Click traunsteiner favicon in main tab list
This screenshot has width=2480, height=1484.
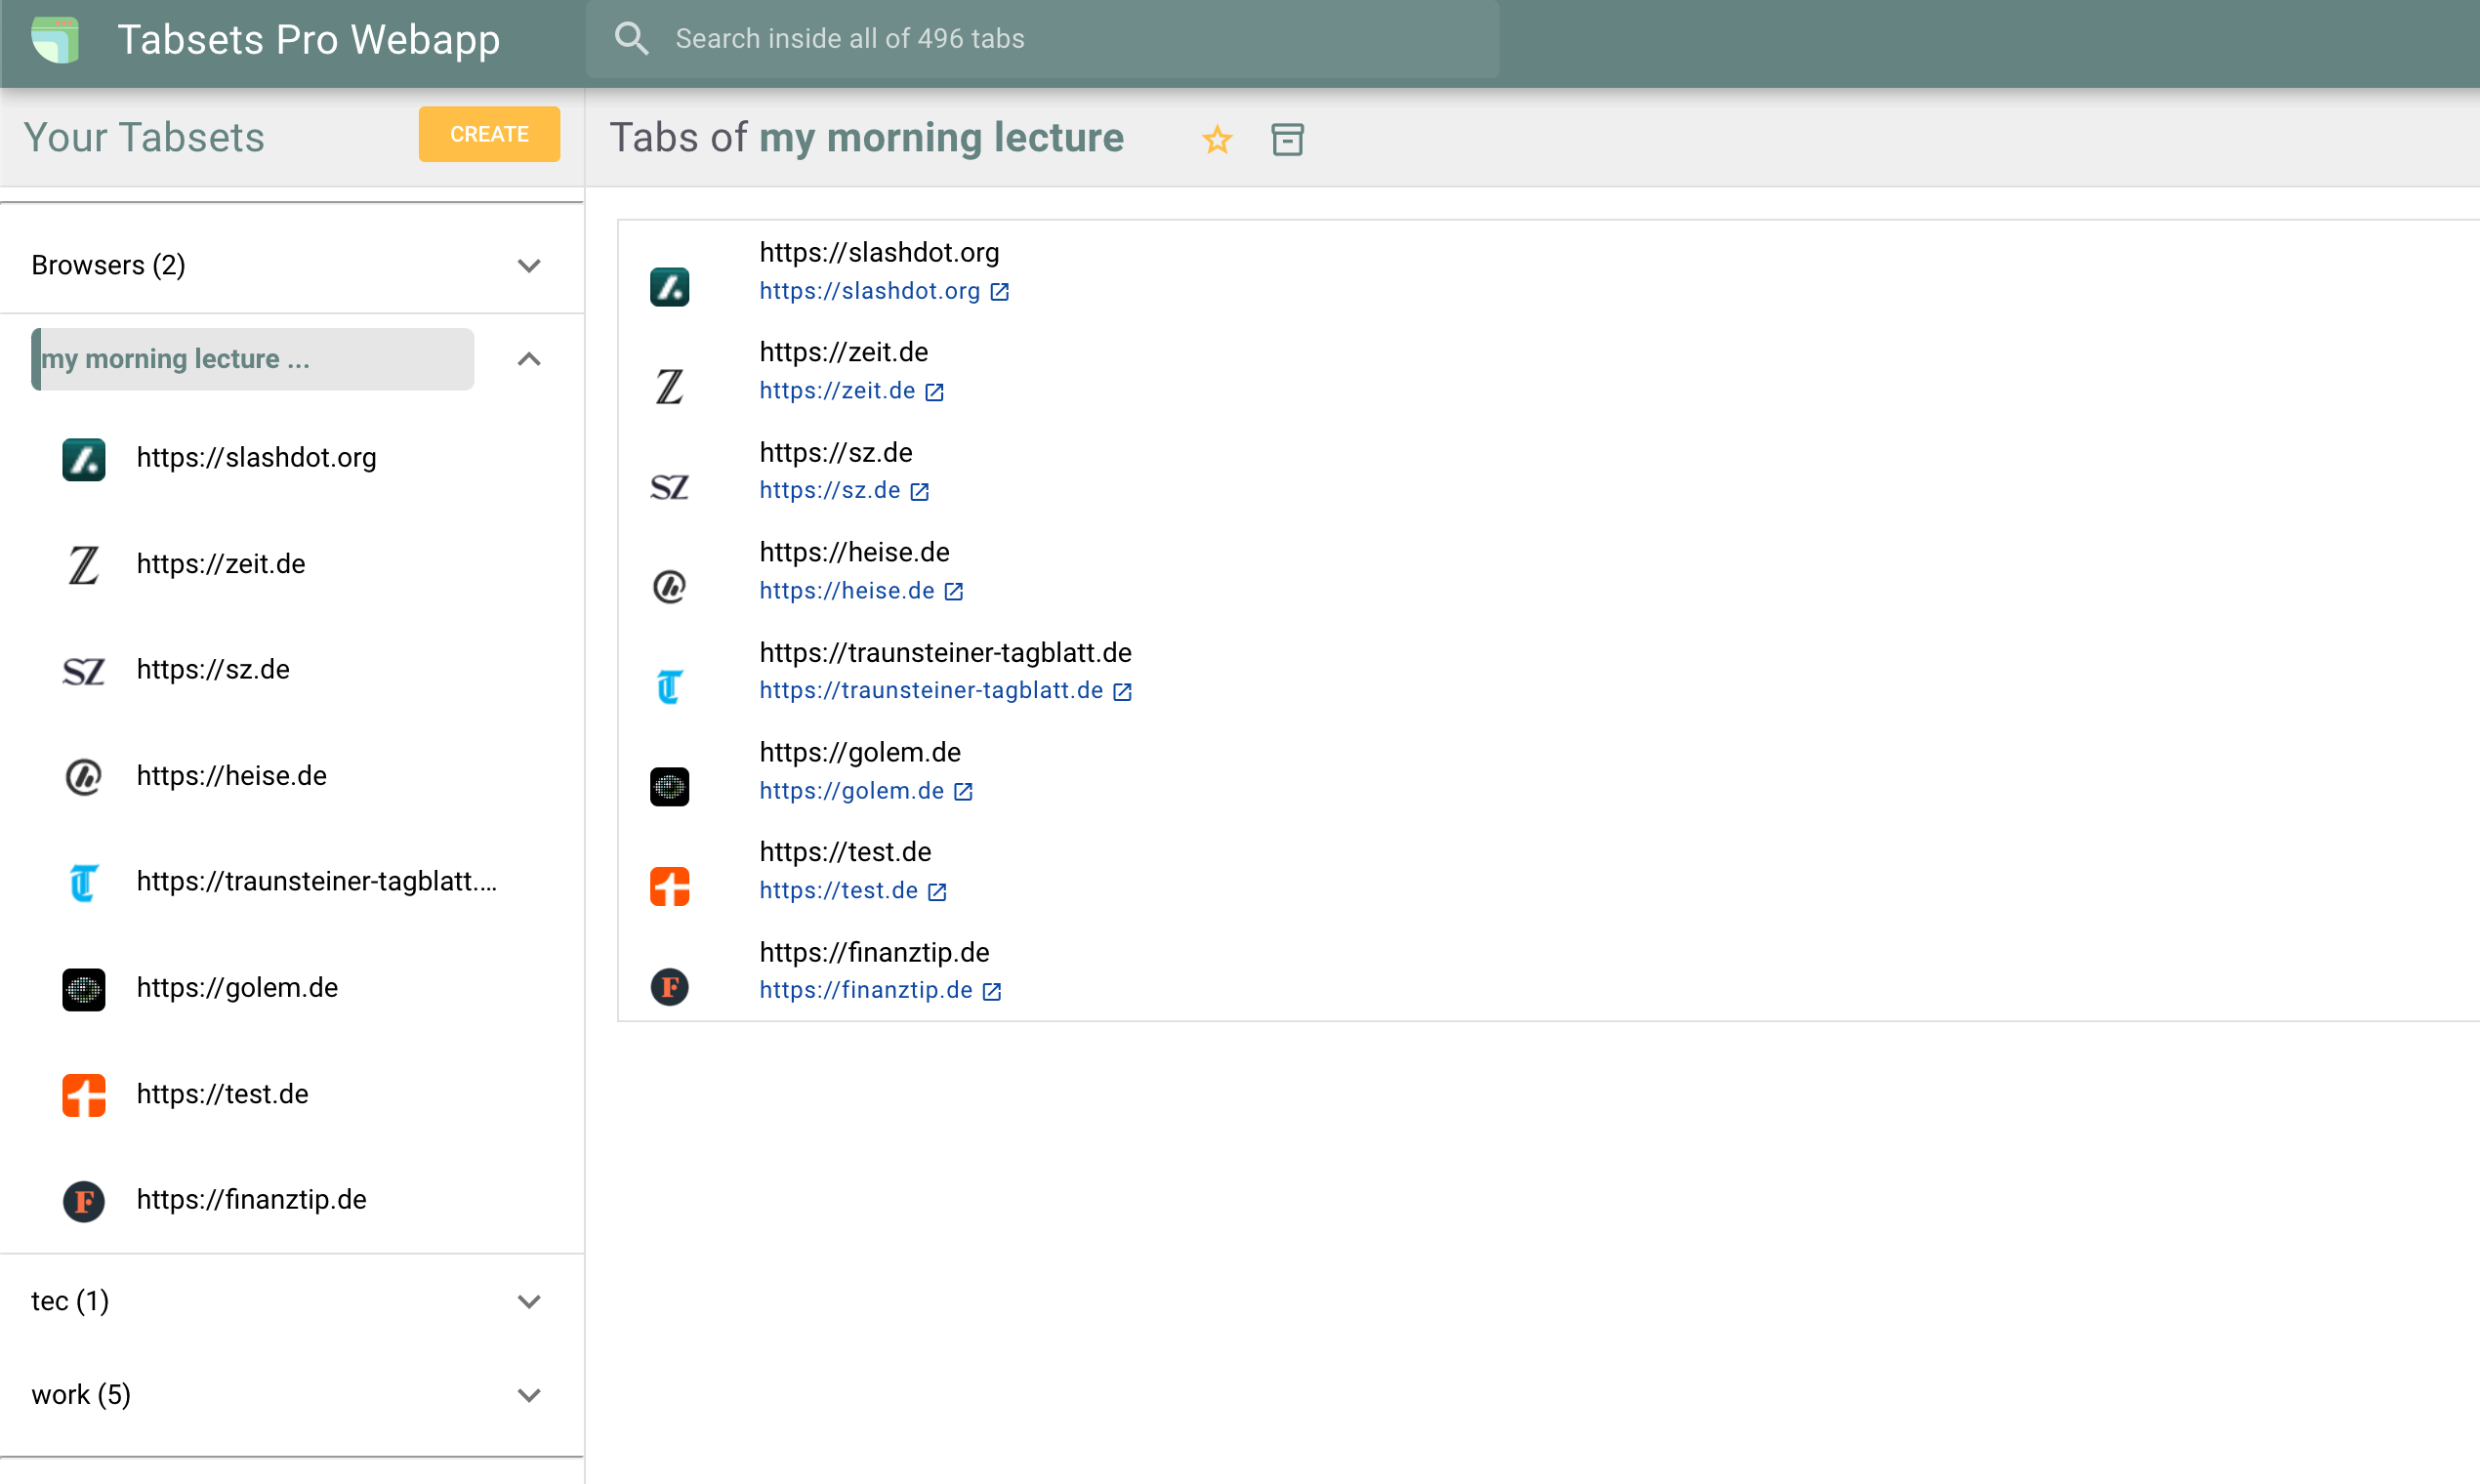pyautogui.click(x=670, y=687)
